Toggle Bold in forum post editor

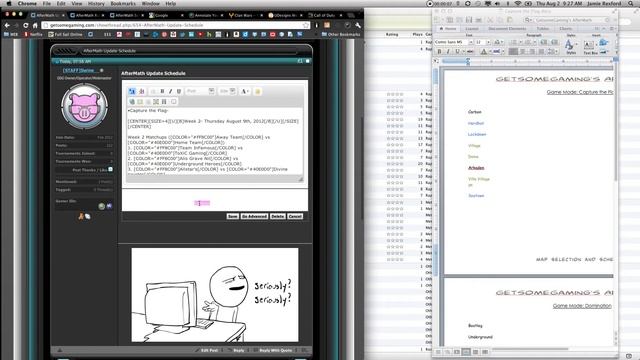(x=162, y=91)
